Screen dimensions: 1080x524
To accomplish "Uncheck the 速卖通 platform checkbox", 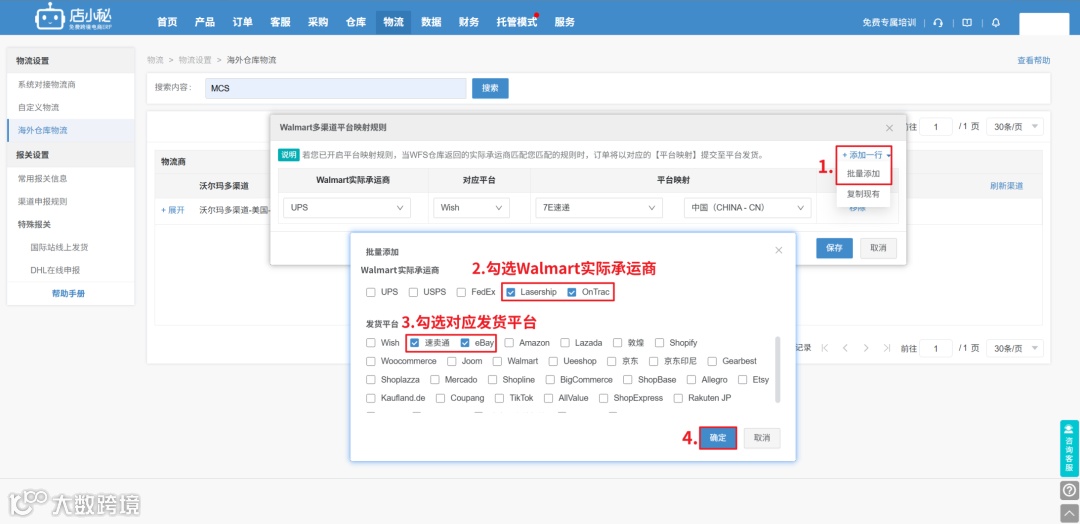I will (x=414, y=342).
